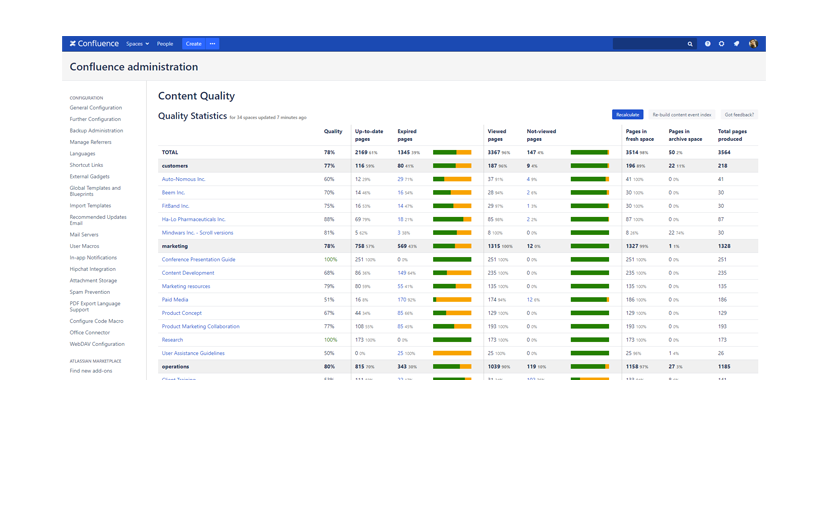Screen dimensions: 828x510
Task: Open the FitBand Inc. space link
Action: click(x=175, y=206)
